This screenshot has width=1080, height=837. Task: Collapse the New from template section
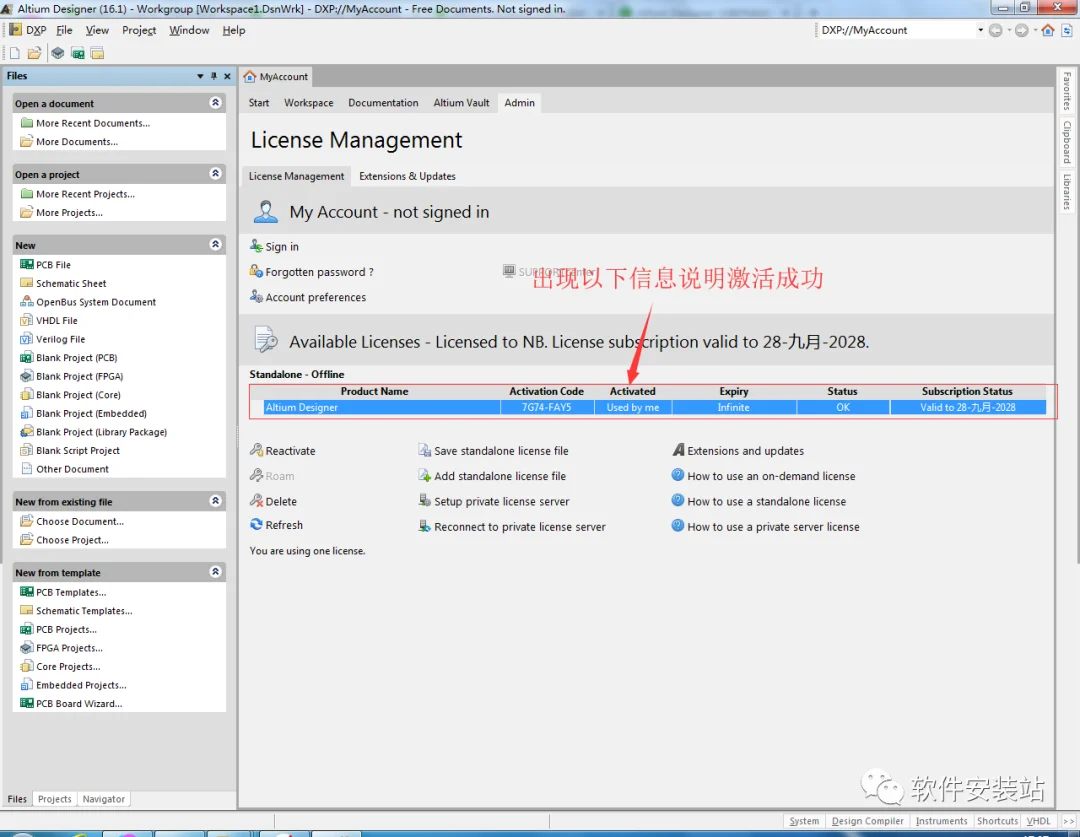click(216, 572)
